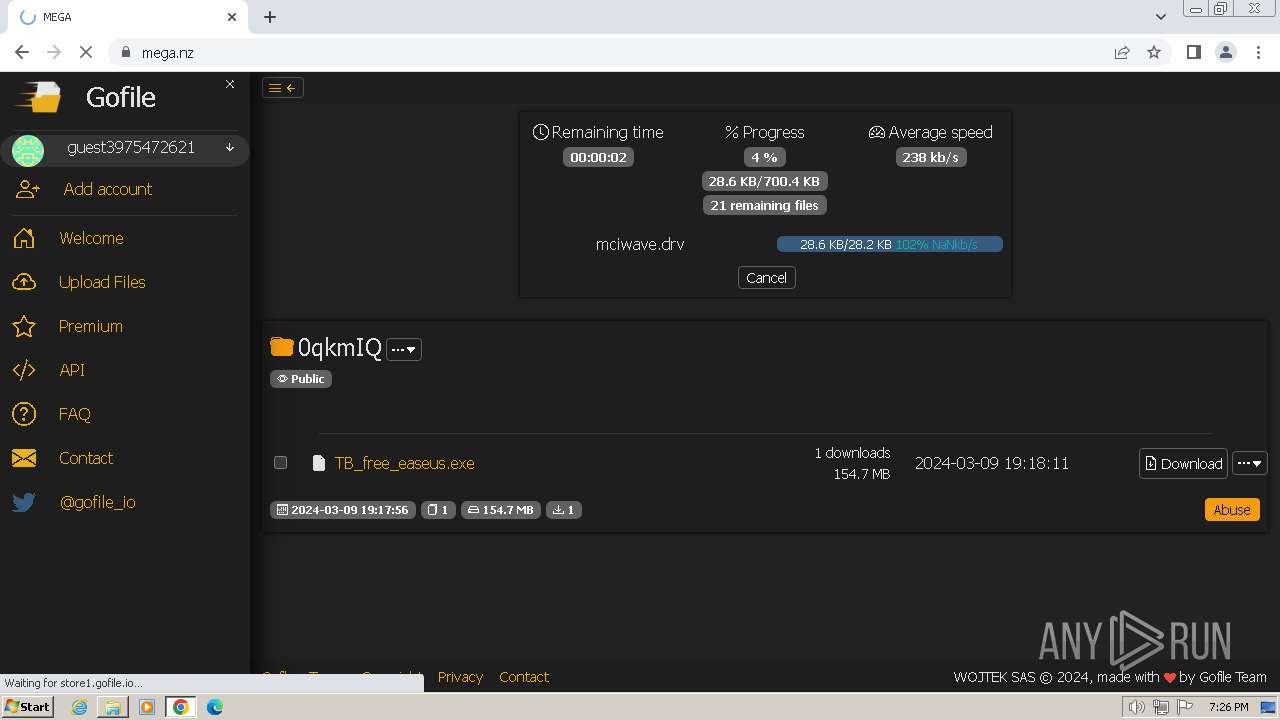Click 21 remaining files badge
This screenshot has height=720, width=1280.
click(765, 205)
